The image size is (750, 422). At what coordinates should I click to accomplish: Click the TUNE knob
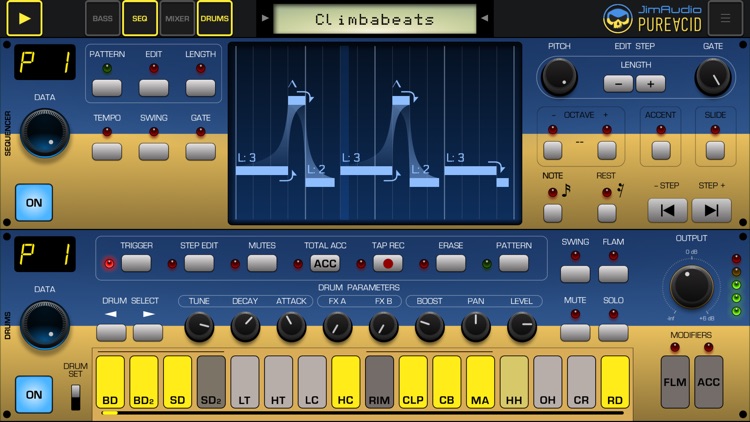point(199,327)
